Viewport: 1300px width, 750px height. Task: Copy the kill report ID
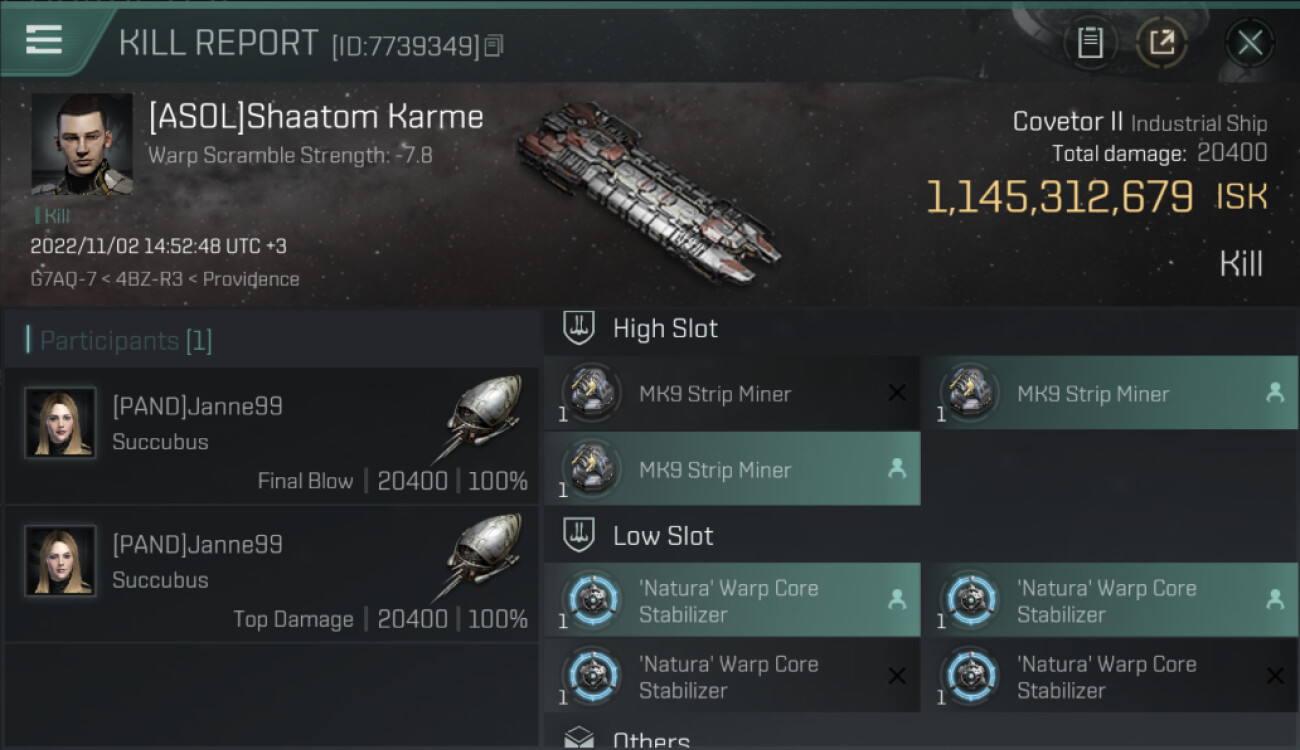tap(494, 46)
